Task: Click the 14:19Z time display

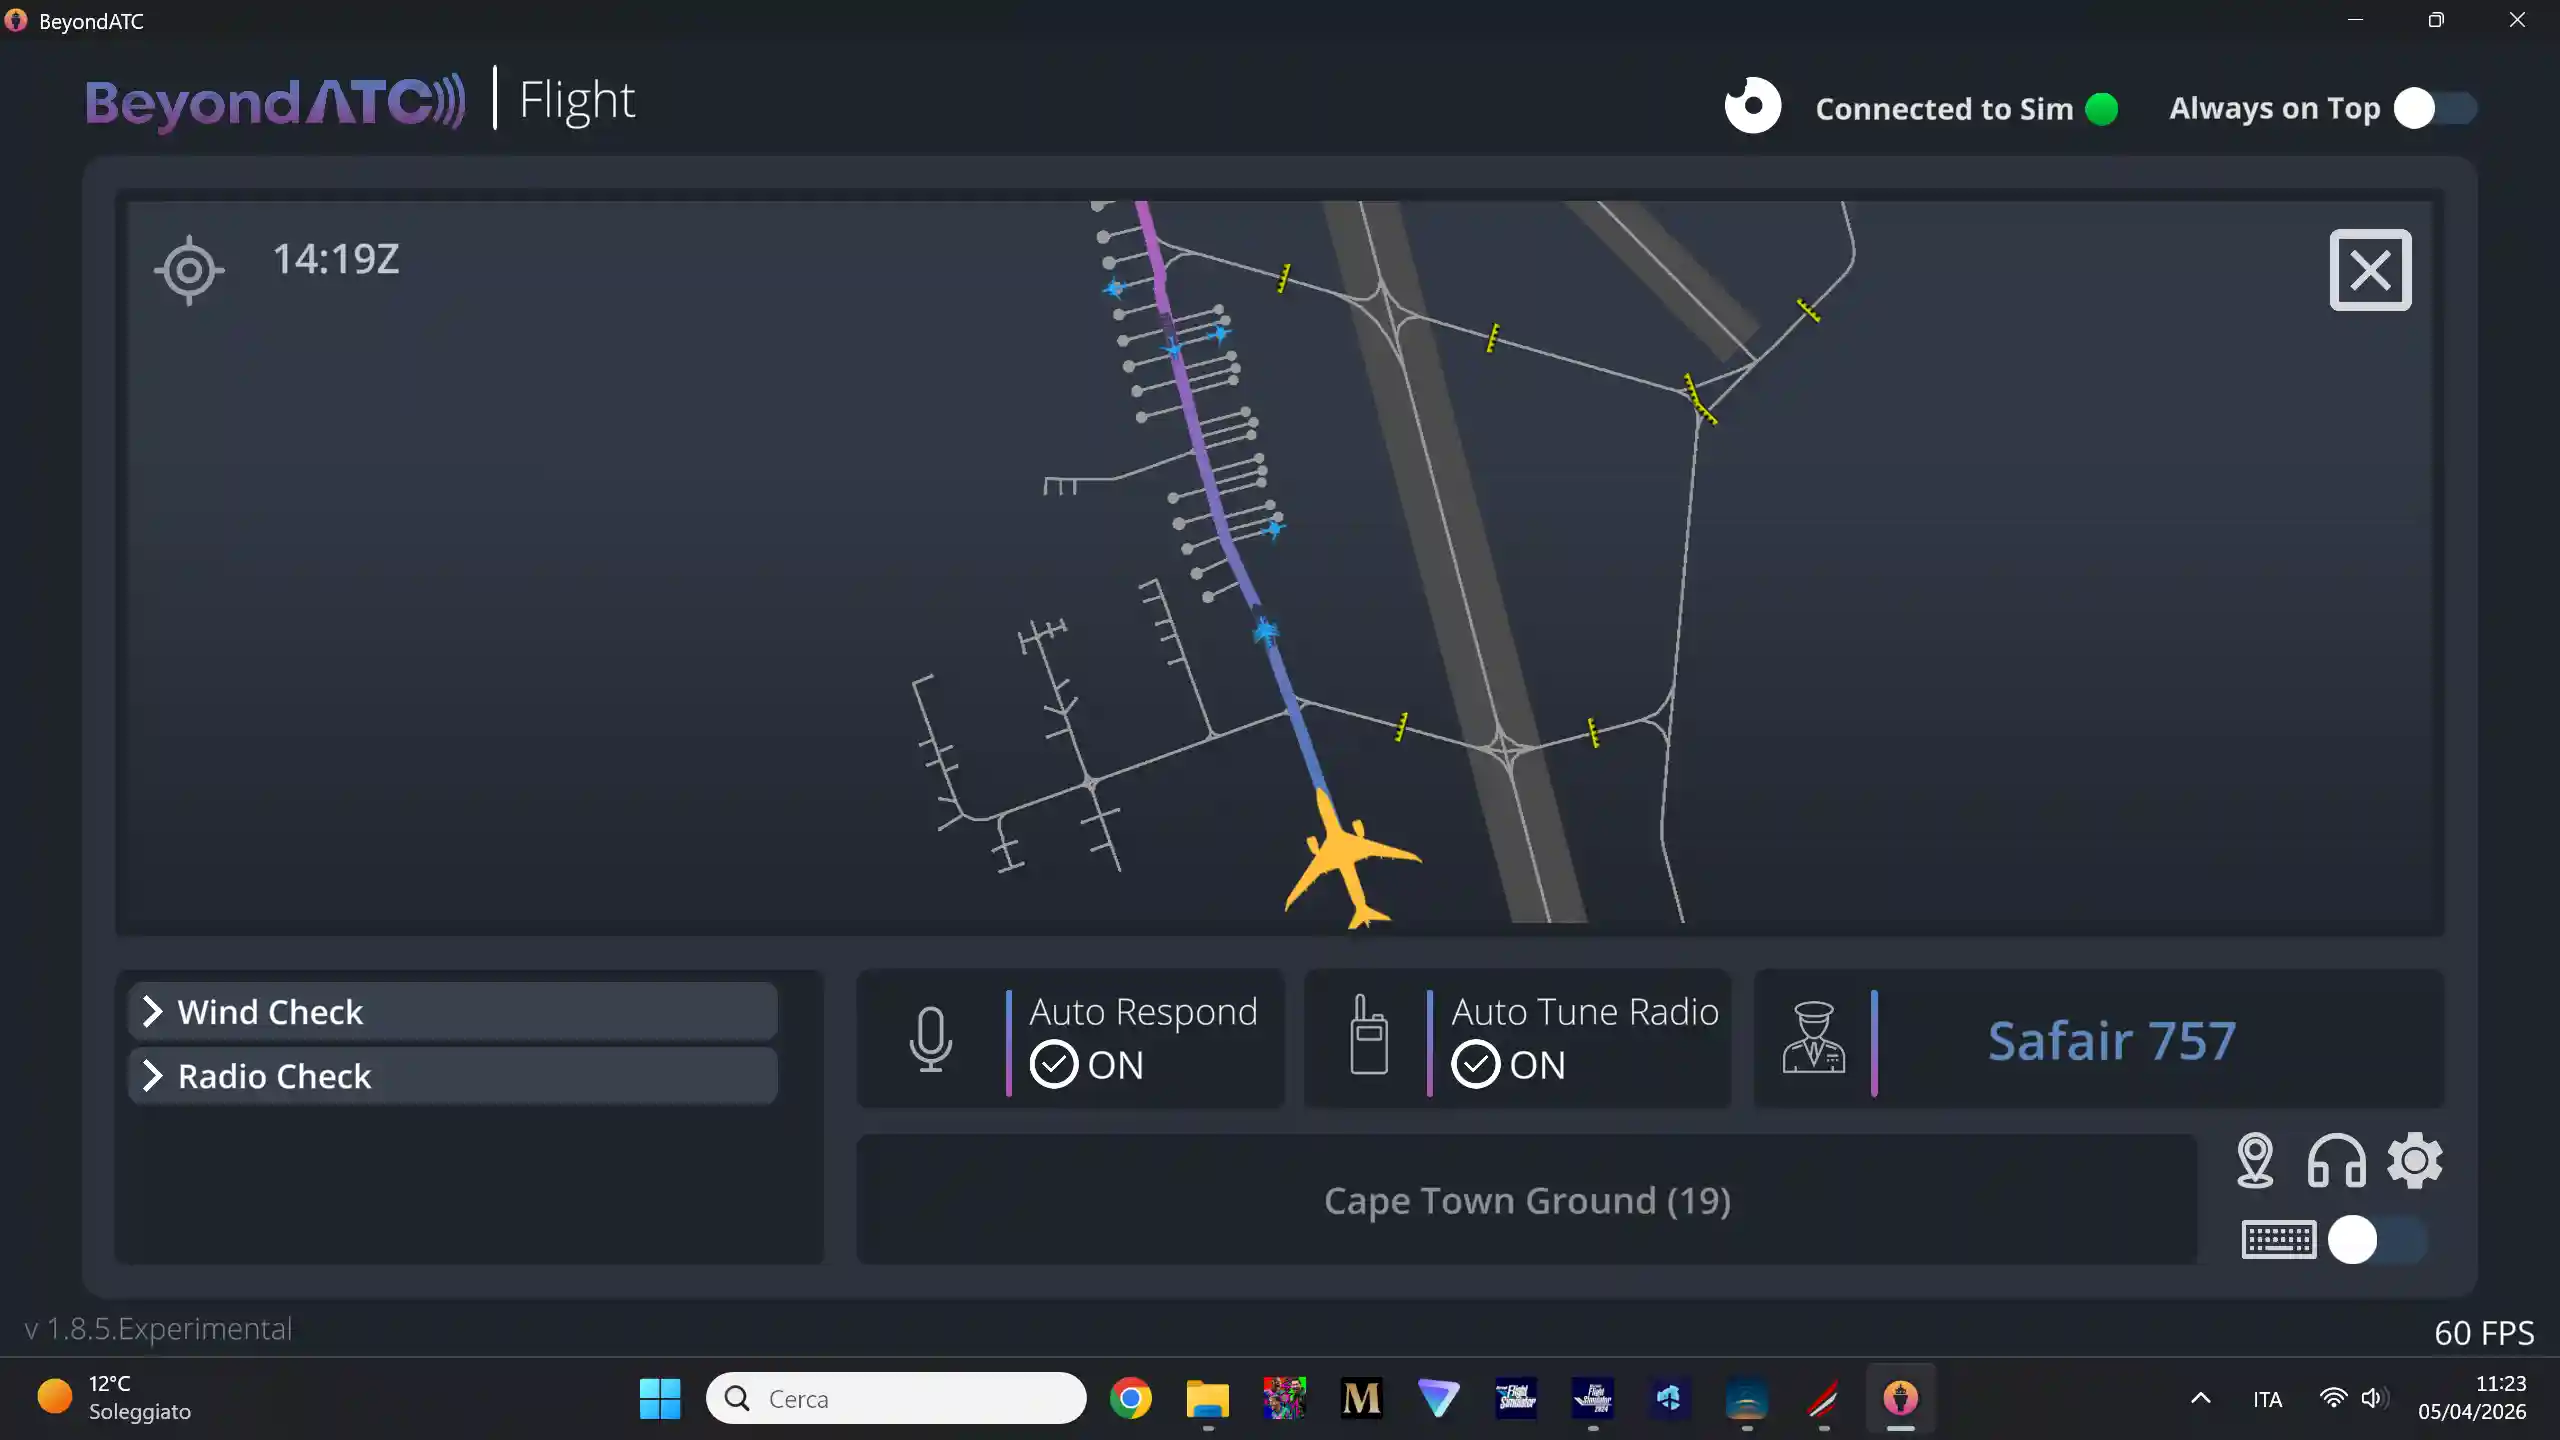Action: pos(336,259)
